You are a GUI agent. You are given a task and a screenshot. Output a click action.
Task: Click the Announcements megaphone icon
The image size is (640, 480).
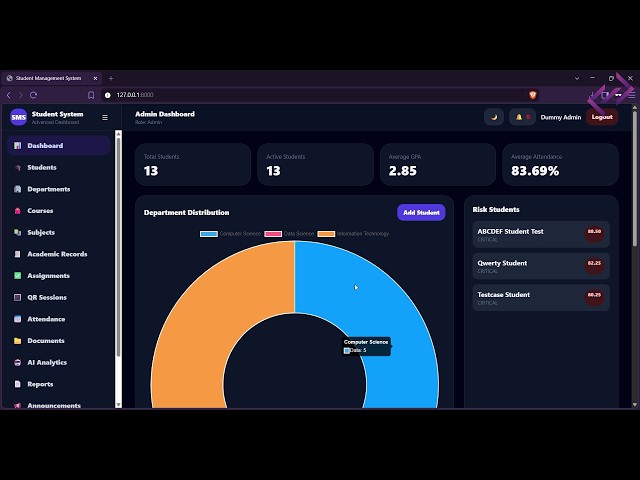click(18, 405)
